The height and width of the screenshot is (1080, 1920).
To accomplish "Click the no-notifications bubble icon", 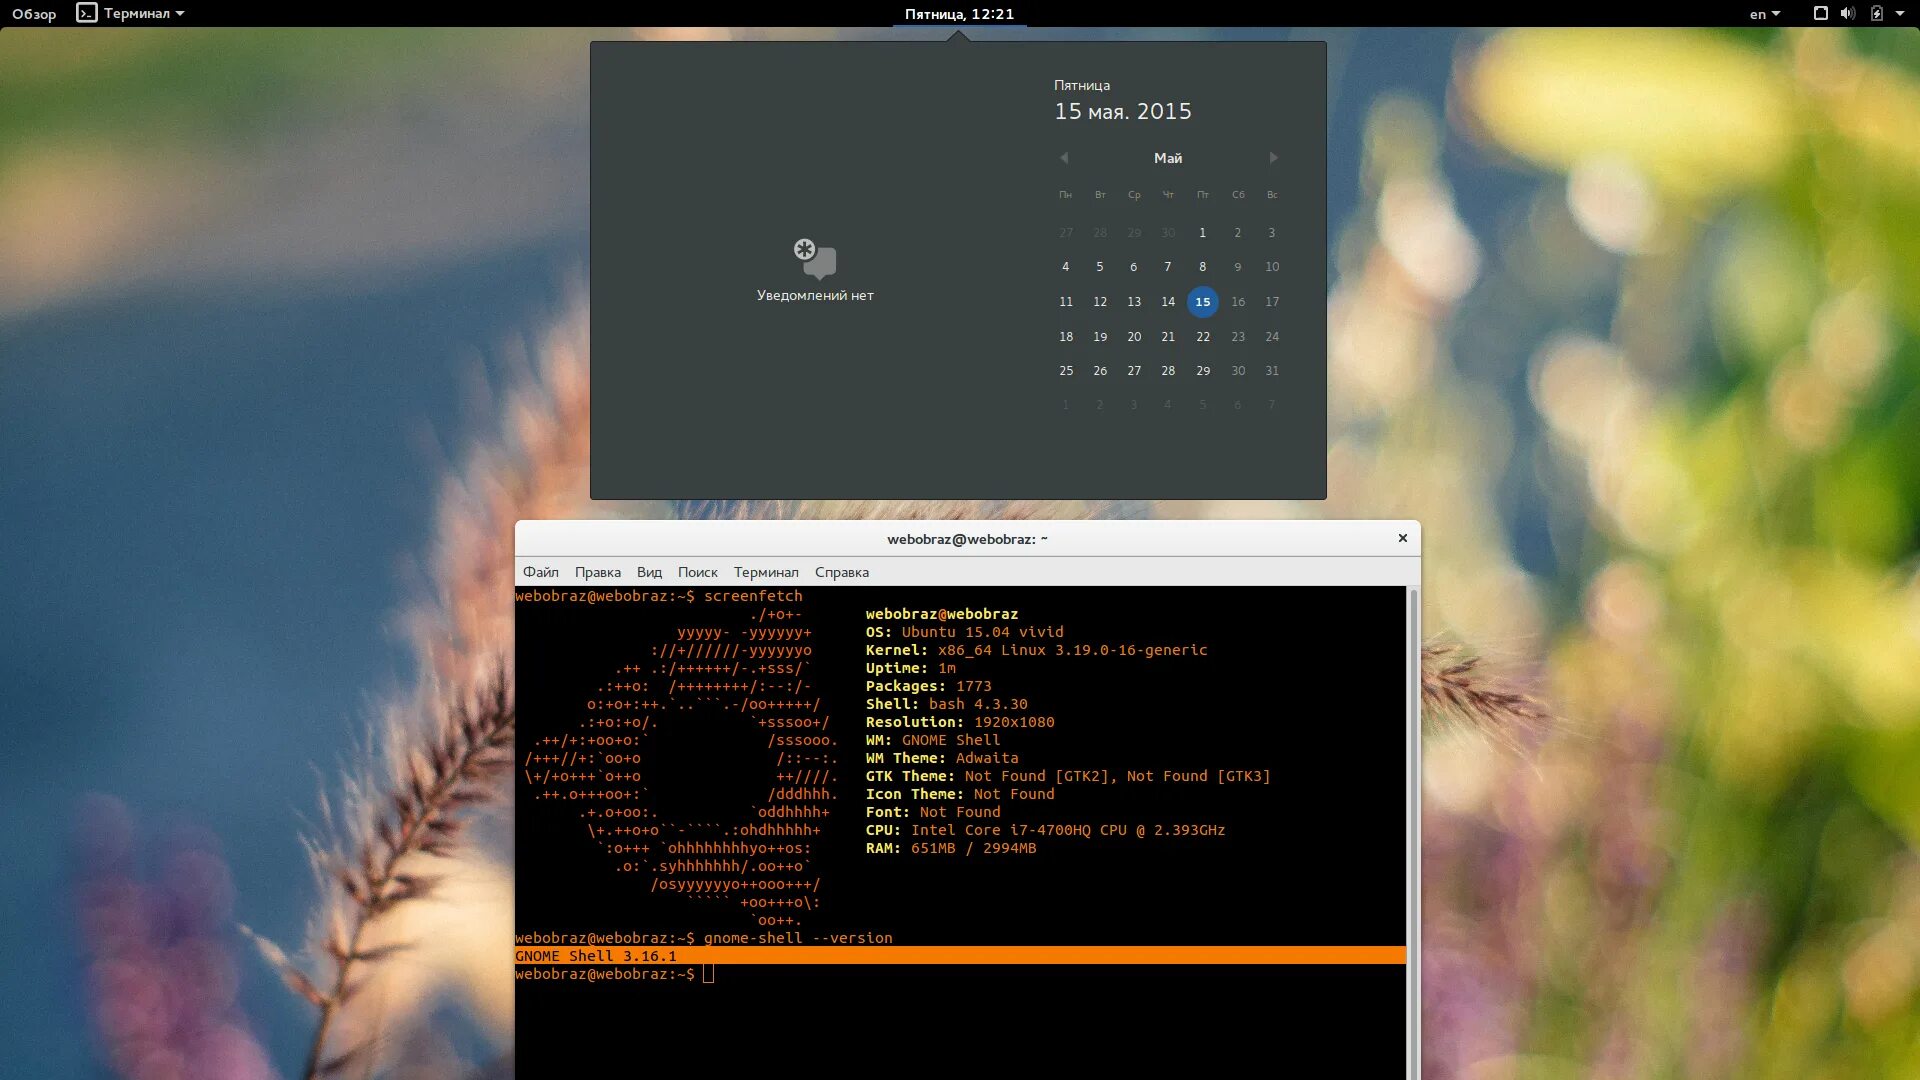I will click(x=815, y=259).
